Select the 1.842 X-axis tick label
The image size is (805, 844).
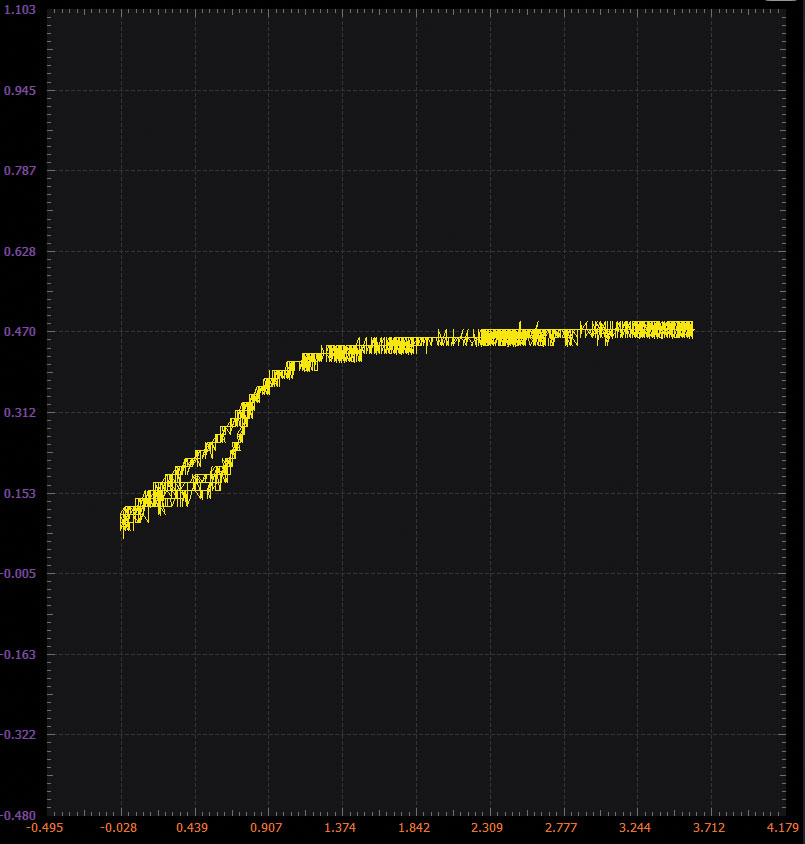(x=415, y=828)
